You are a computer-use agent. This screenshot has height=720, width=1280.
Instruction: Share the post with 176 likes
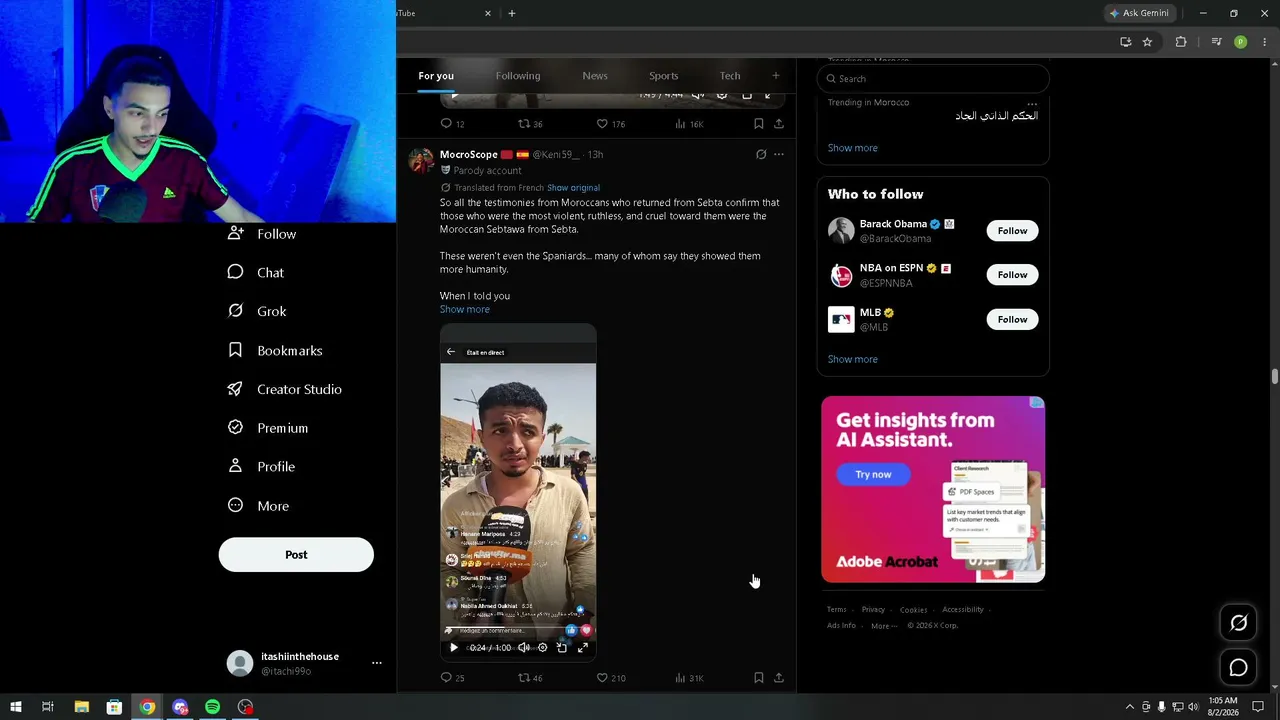(778, 124)
